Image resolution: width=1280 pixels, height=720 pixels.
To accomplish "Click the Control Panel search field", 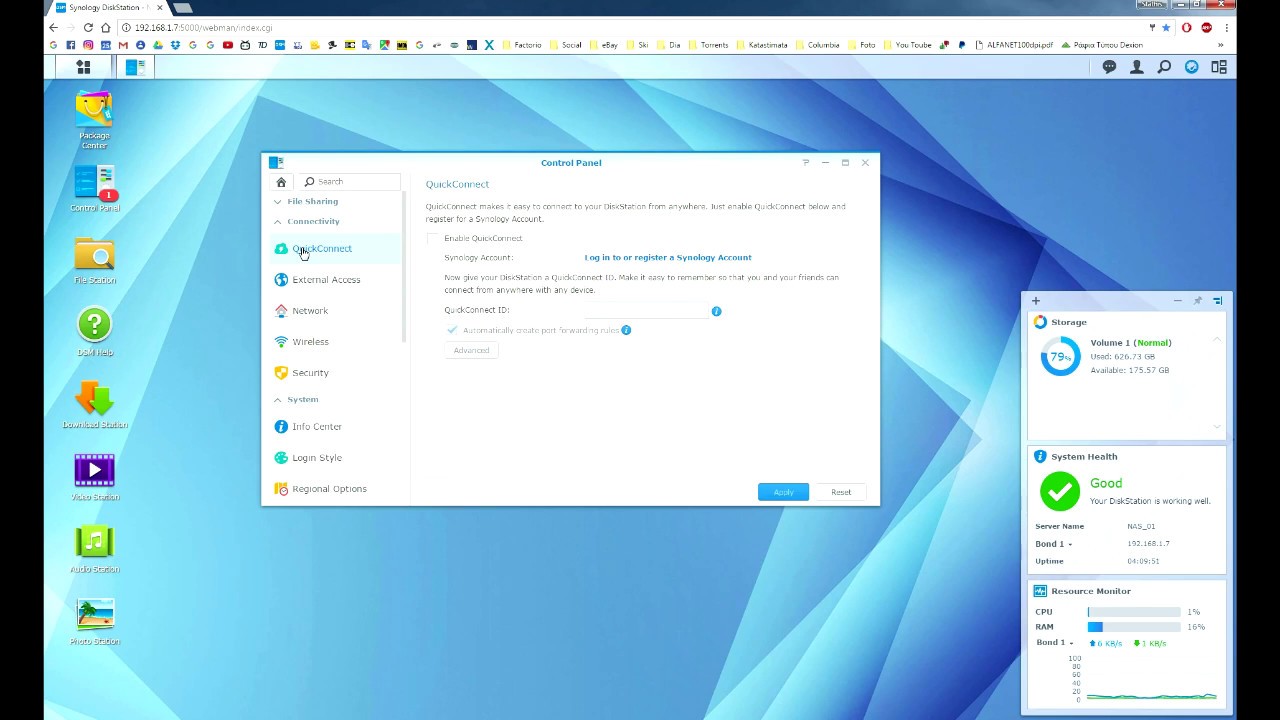I will point(351,182).
